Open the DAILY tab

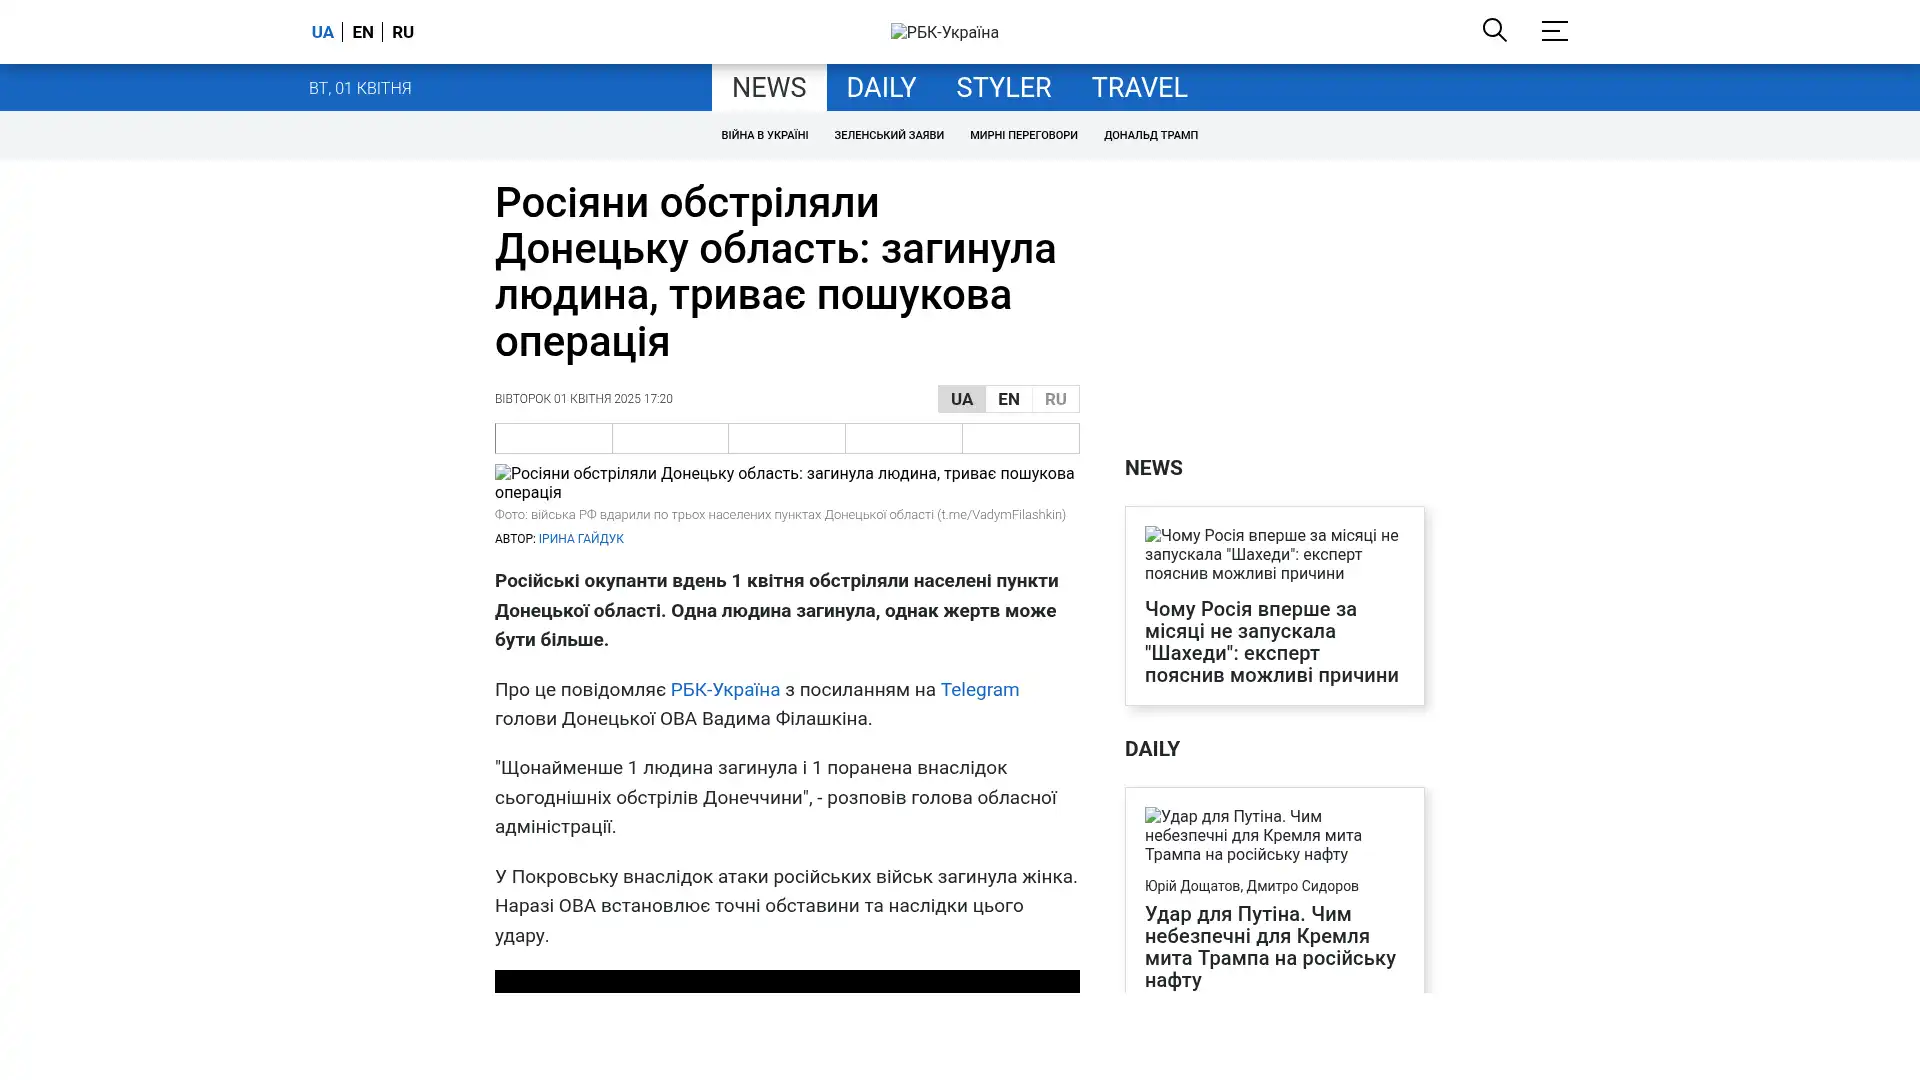click(880, 88)
